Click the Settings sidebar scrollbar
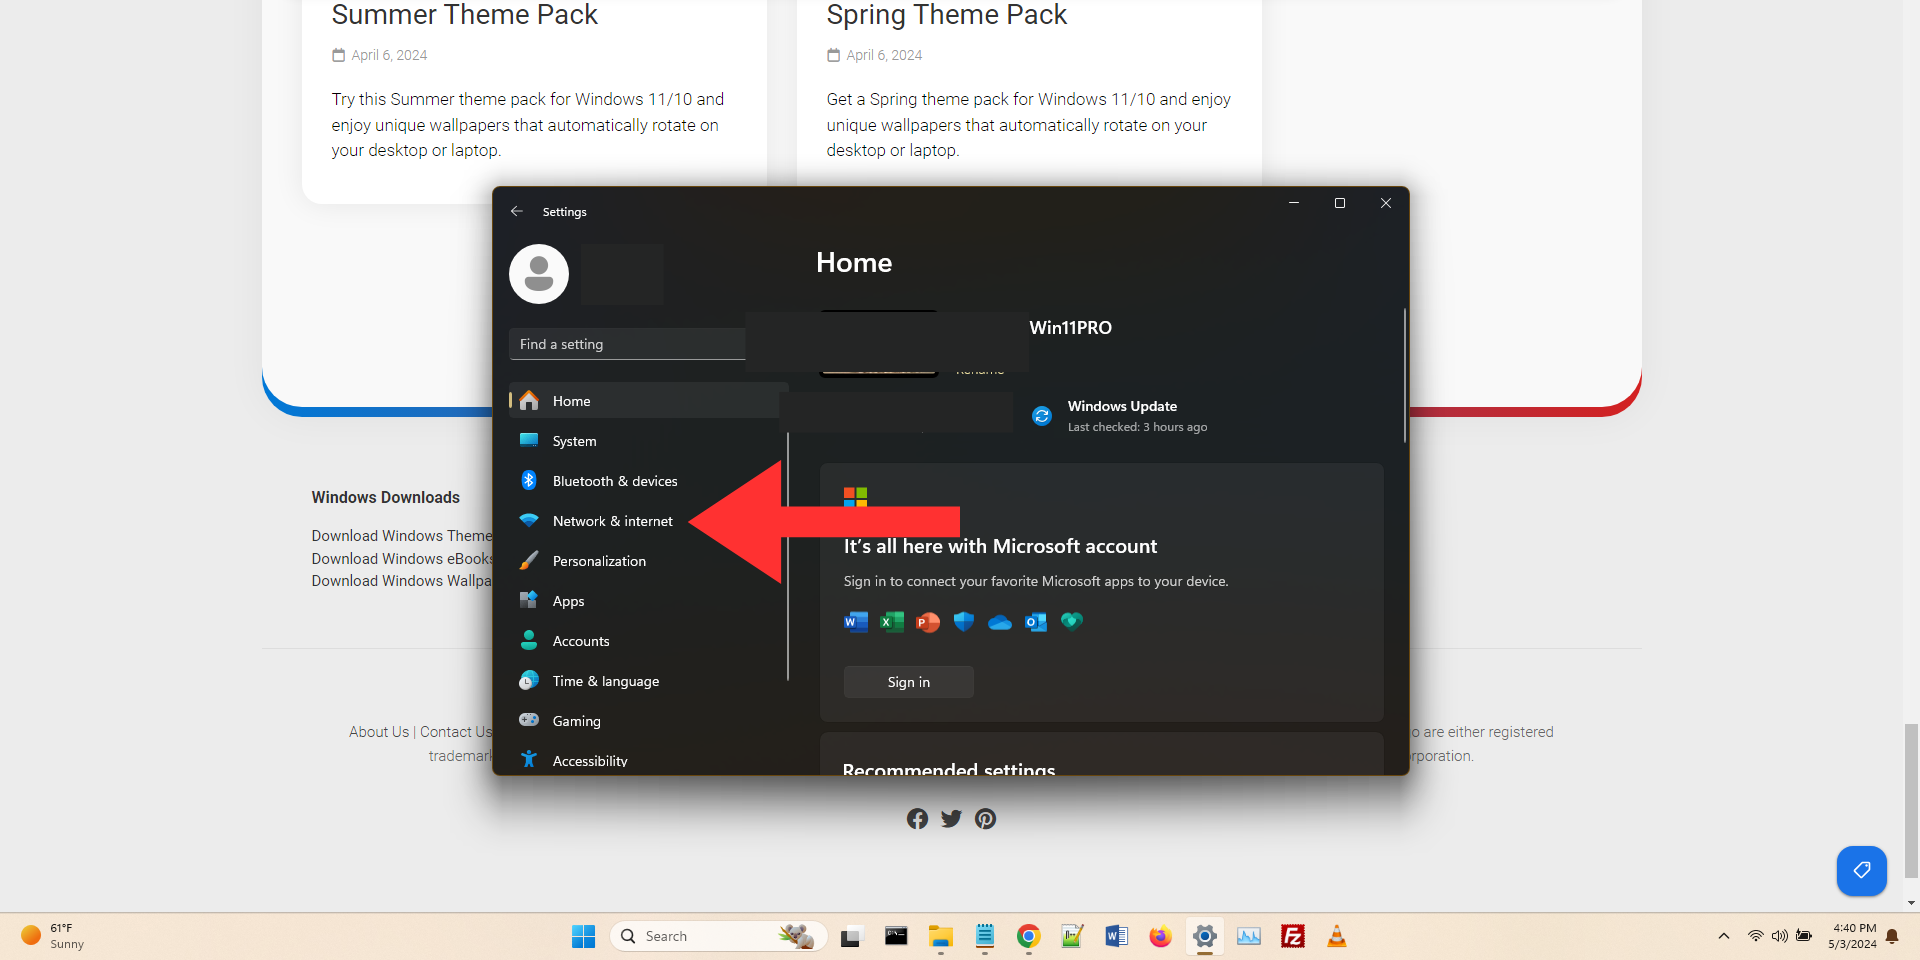Viewport: 1920px width, 960px height. coord(788,556)
